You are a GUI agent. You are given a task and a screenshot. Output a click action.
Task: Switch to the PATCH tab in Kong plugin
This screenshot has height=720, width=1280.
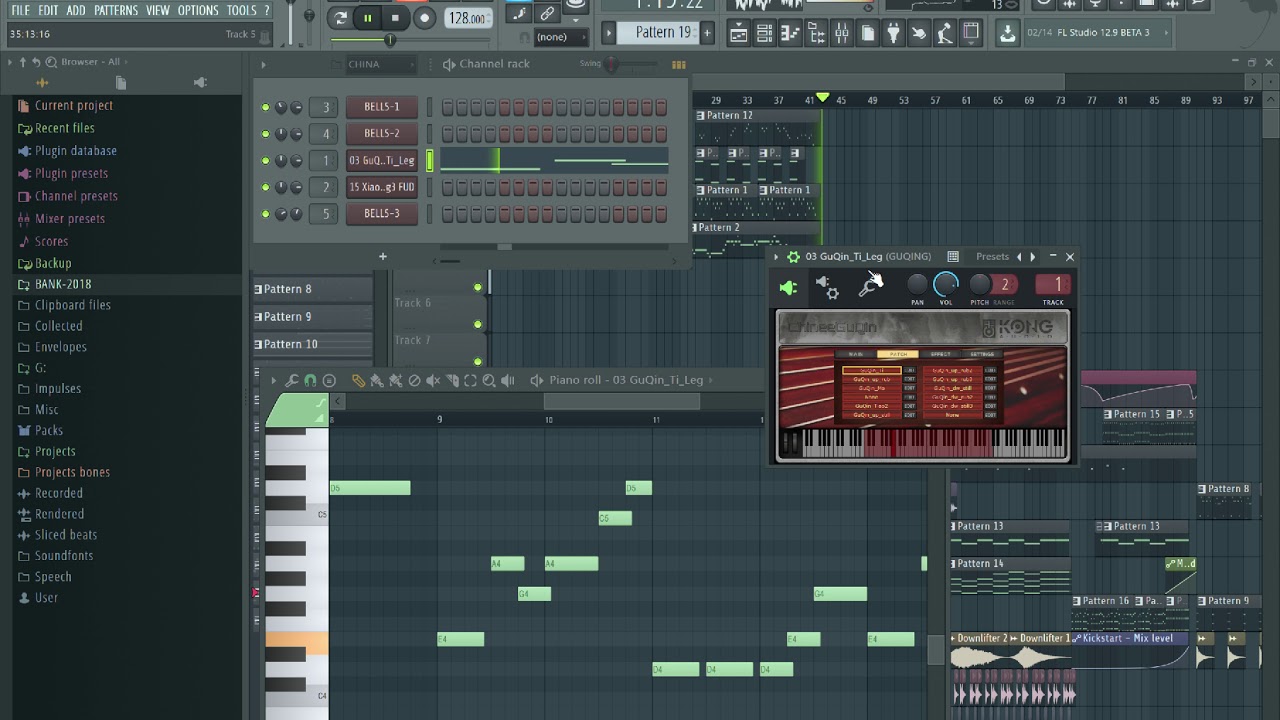[x=898, y=354]
